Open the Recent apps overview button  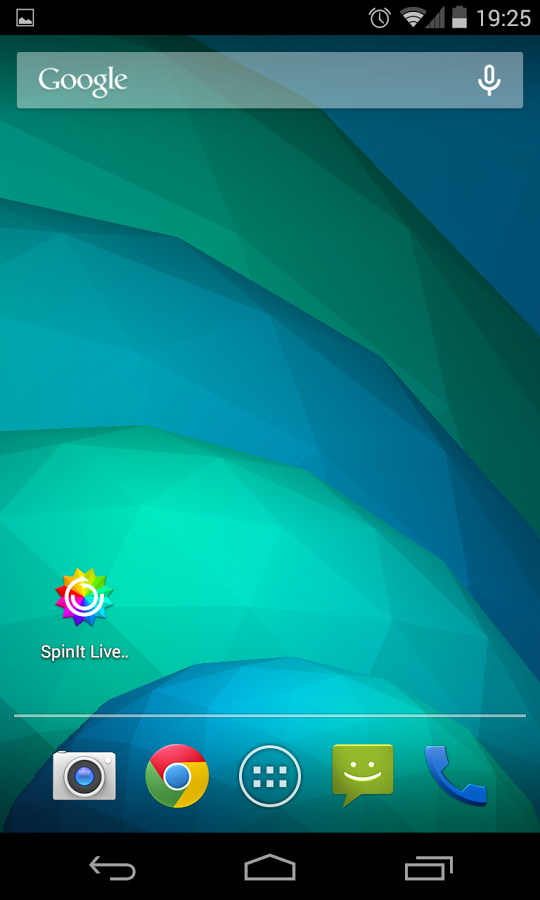click(428, 868)
